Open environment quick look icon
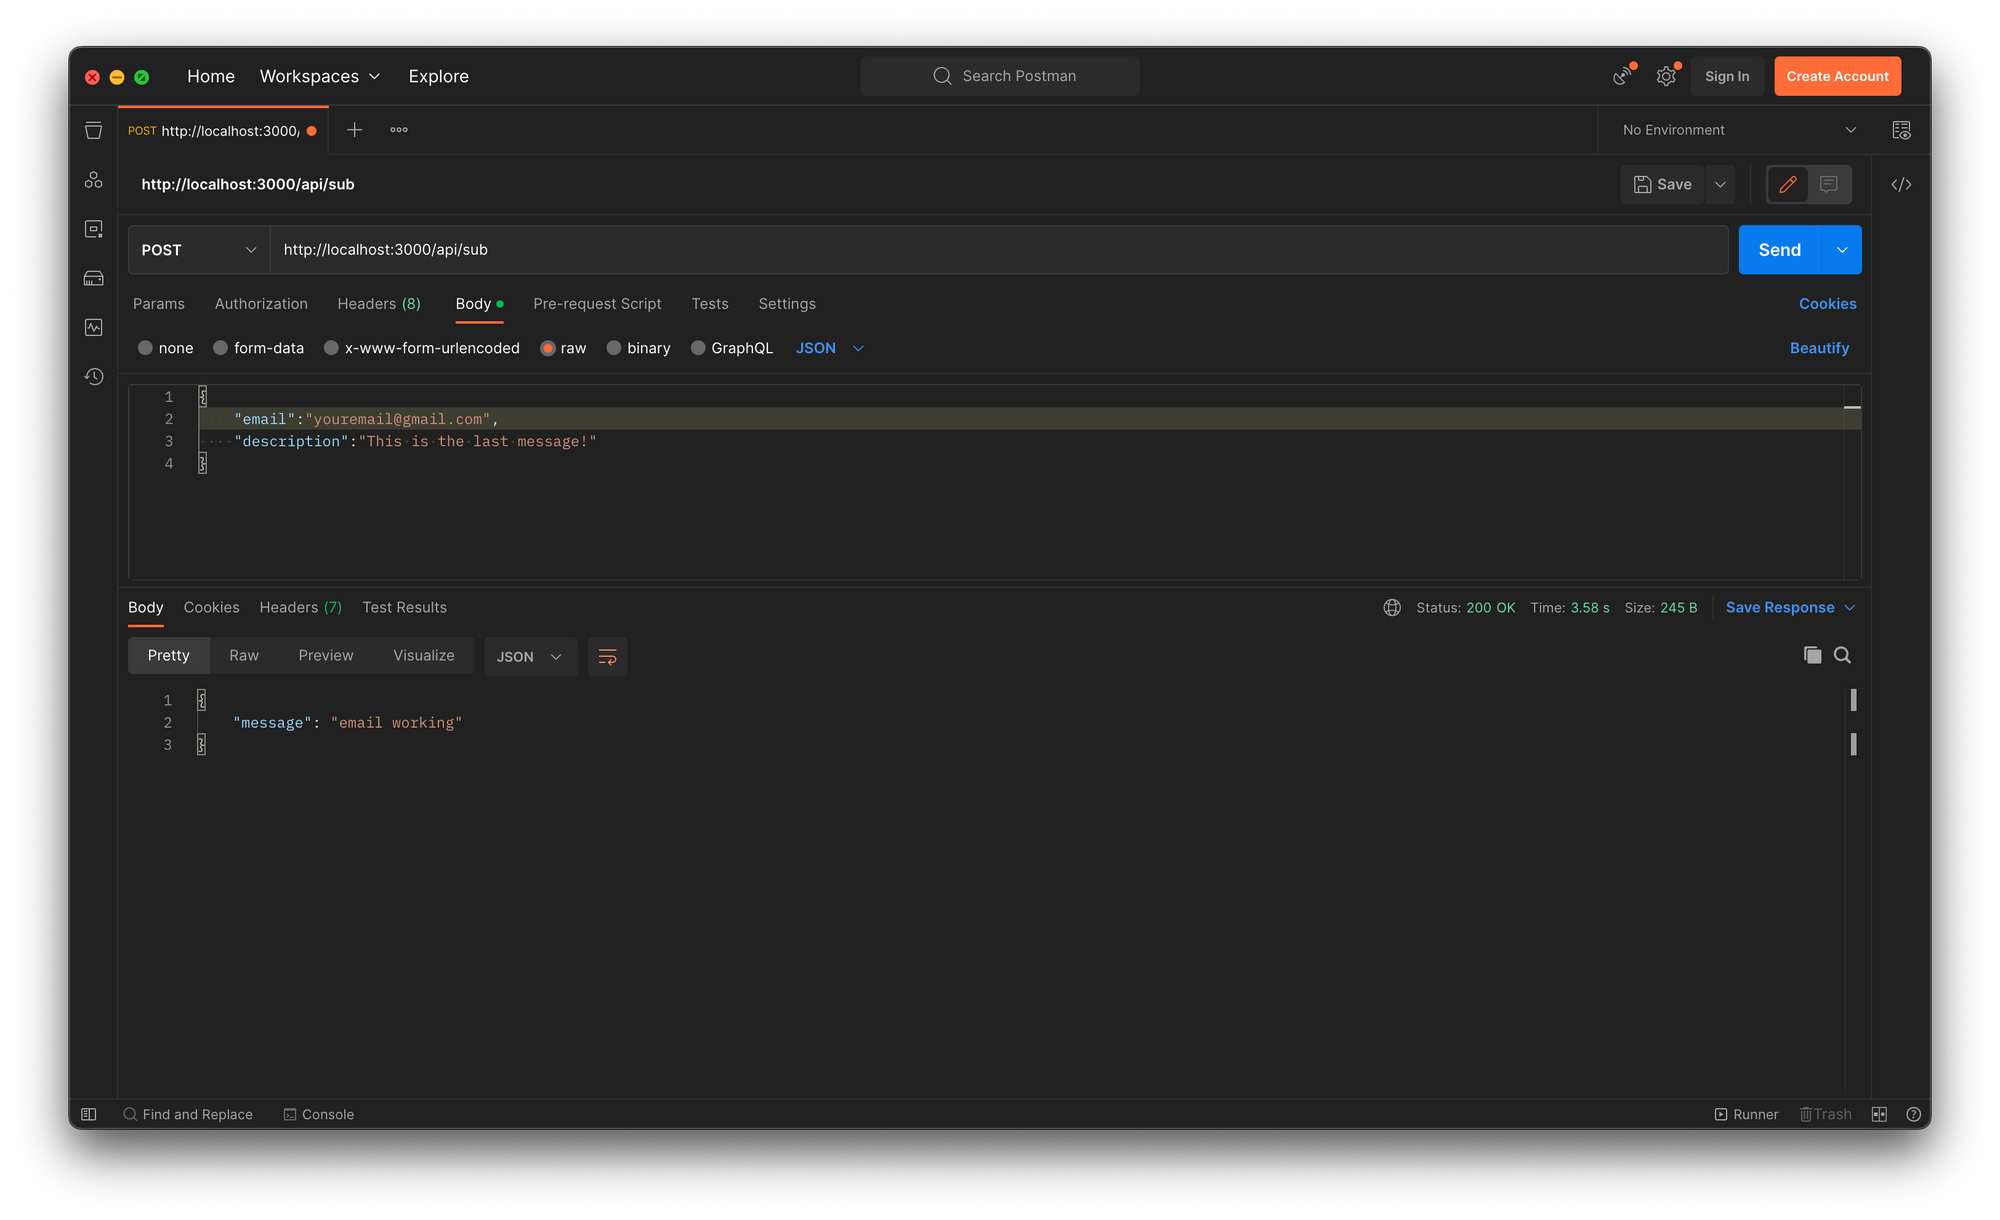This screenshot has width=2000, height=1220. [1901, 131]
